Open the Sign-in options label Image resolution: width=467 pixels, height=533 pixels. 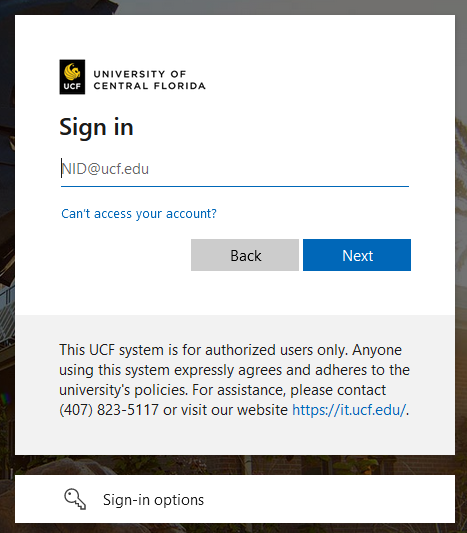pyautogui.click(x=153, y=500)
